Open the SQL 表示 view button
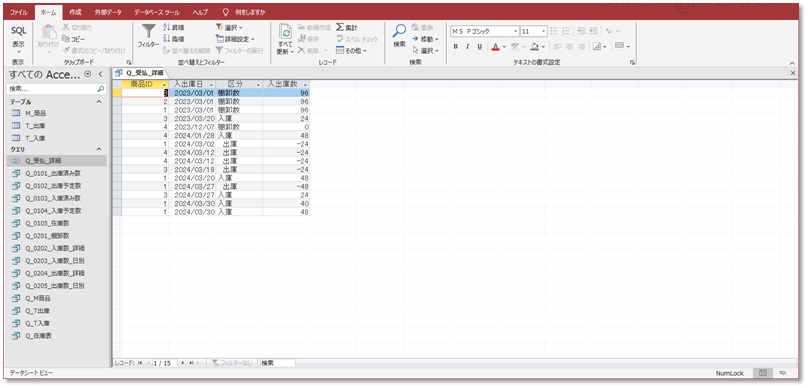Image resolution: width=808 pixels, height=388 pixels. (x=18, y=39)
